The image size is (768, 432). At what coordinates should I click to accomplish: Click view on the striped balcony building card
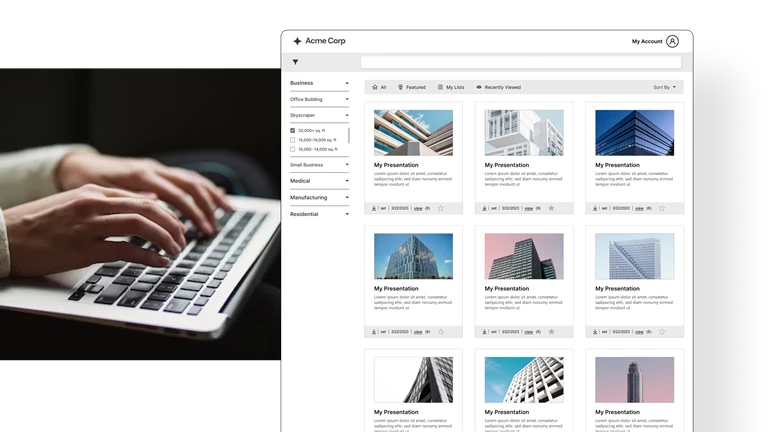[x=418, y=209]
